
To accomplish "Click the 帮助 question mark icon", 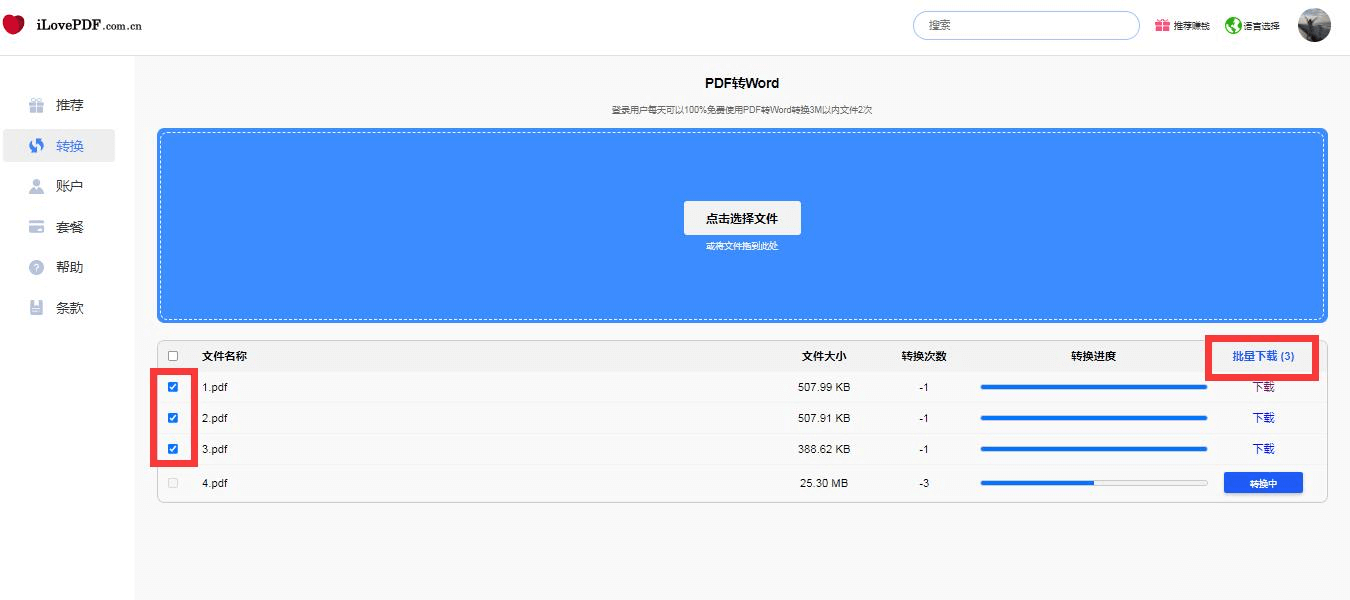I will coord(36,268).
